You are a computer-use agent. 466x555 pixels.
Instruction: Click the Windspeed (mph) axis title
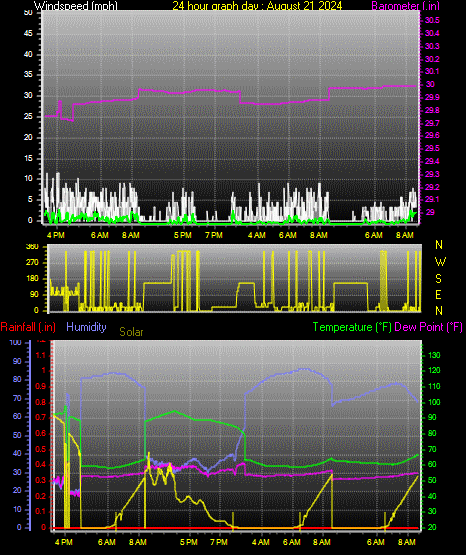click(x=75, y=6)
